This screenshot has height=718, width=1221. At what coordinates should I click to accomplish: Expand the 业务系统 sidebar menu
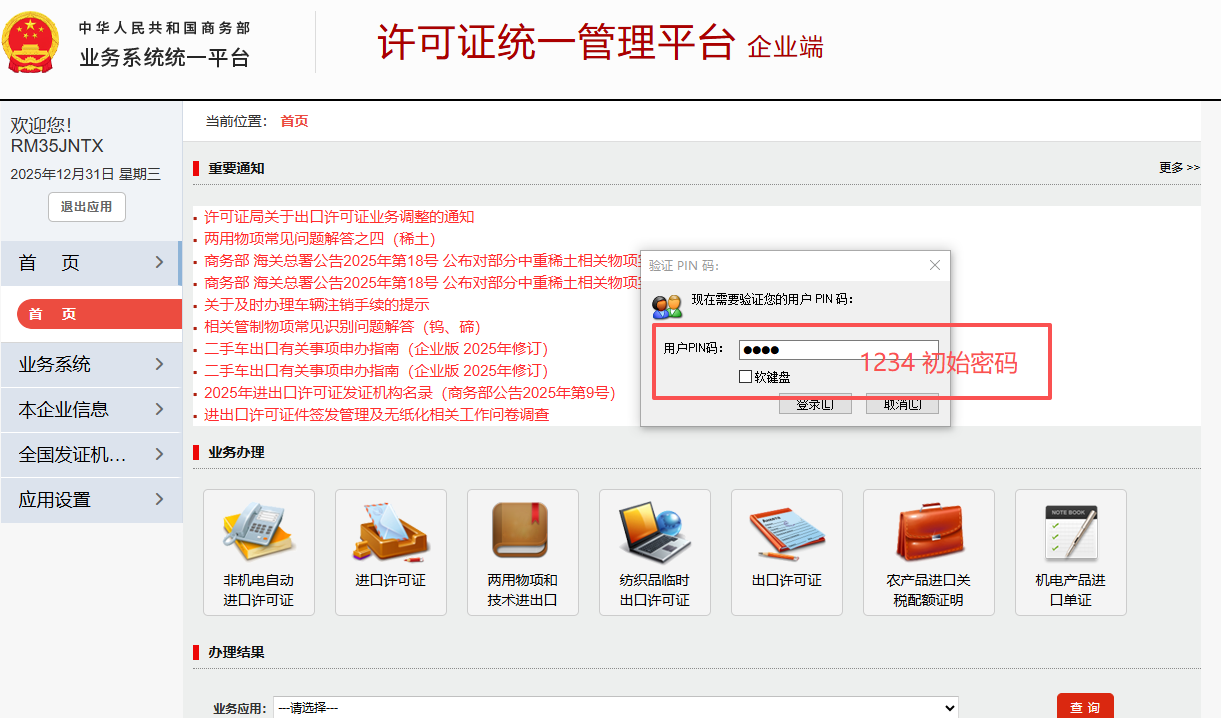pyautogui.click(x=91, y=364)
